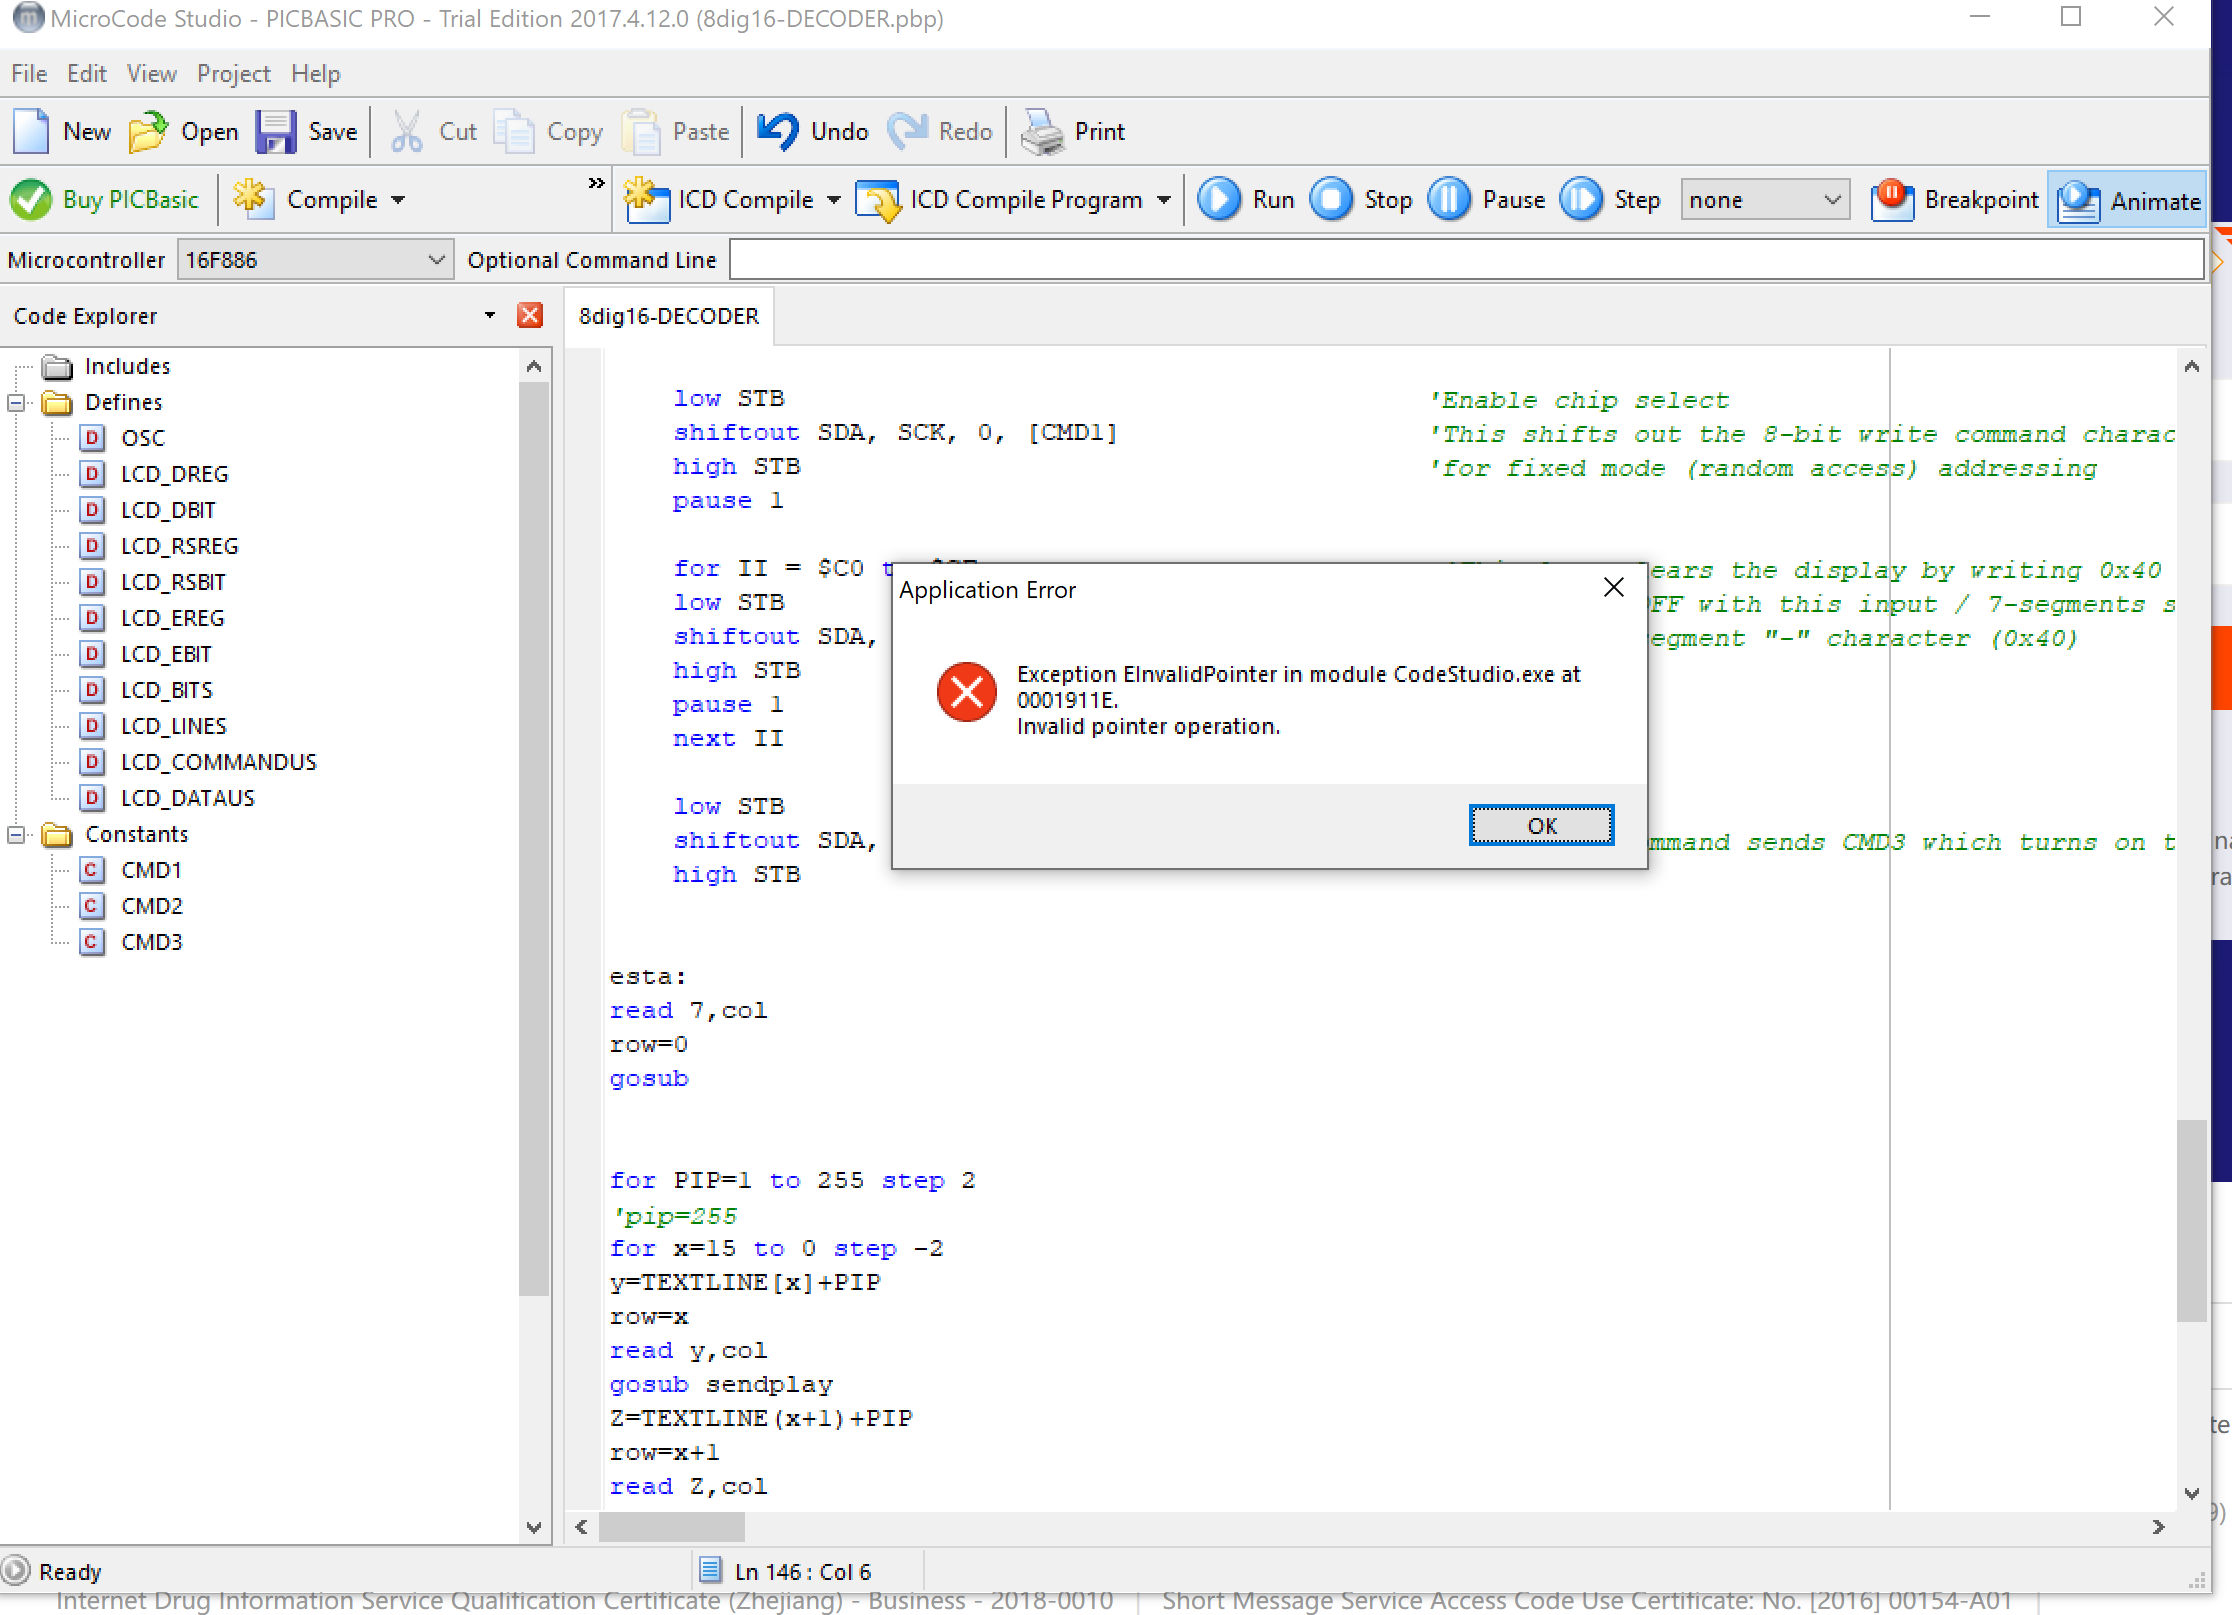Select the Microcontroller 16F886 dropdown
Screen dimensions: 2232x1615
(x=321, y=260)
